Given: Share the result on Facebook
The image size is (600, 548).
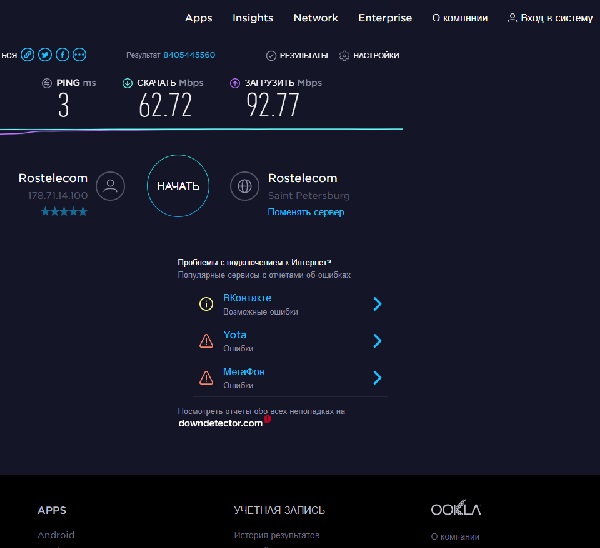Looking at the screenshot, I should pyautogui.click(x=62, y=55).
